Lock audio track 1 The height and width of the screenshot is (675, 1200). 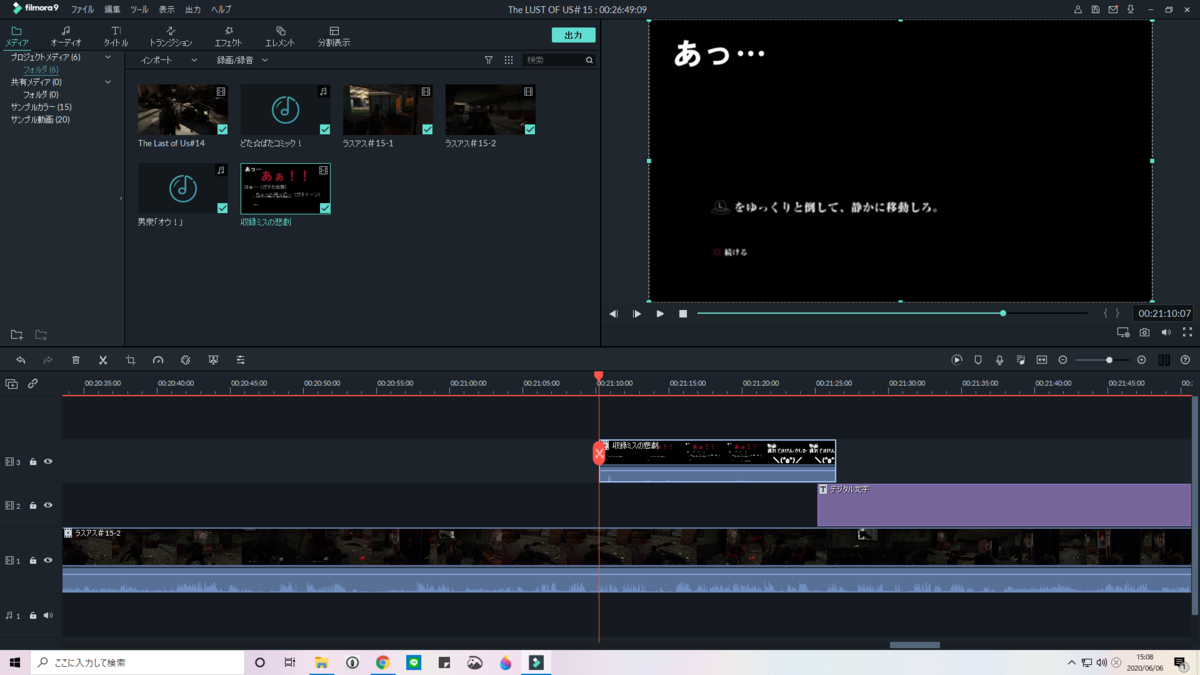33,616
